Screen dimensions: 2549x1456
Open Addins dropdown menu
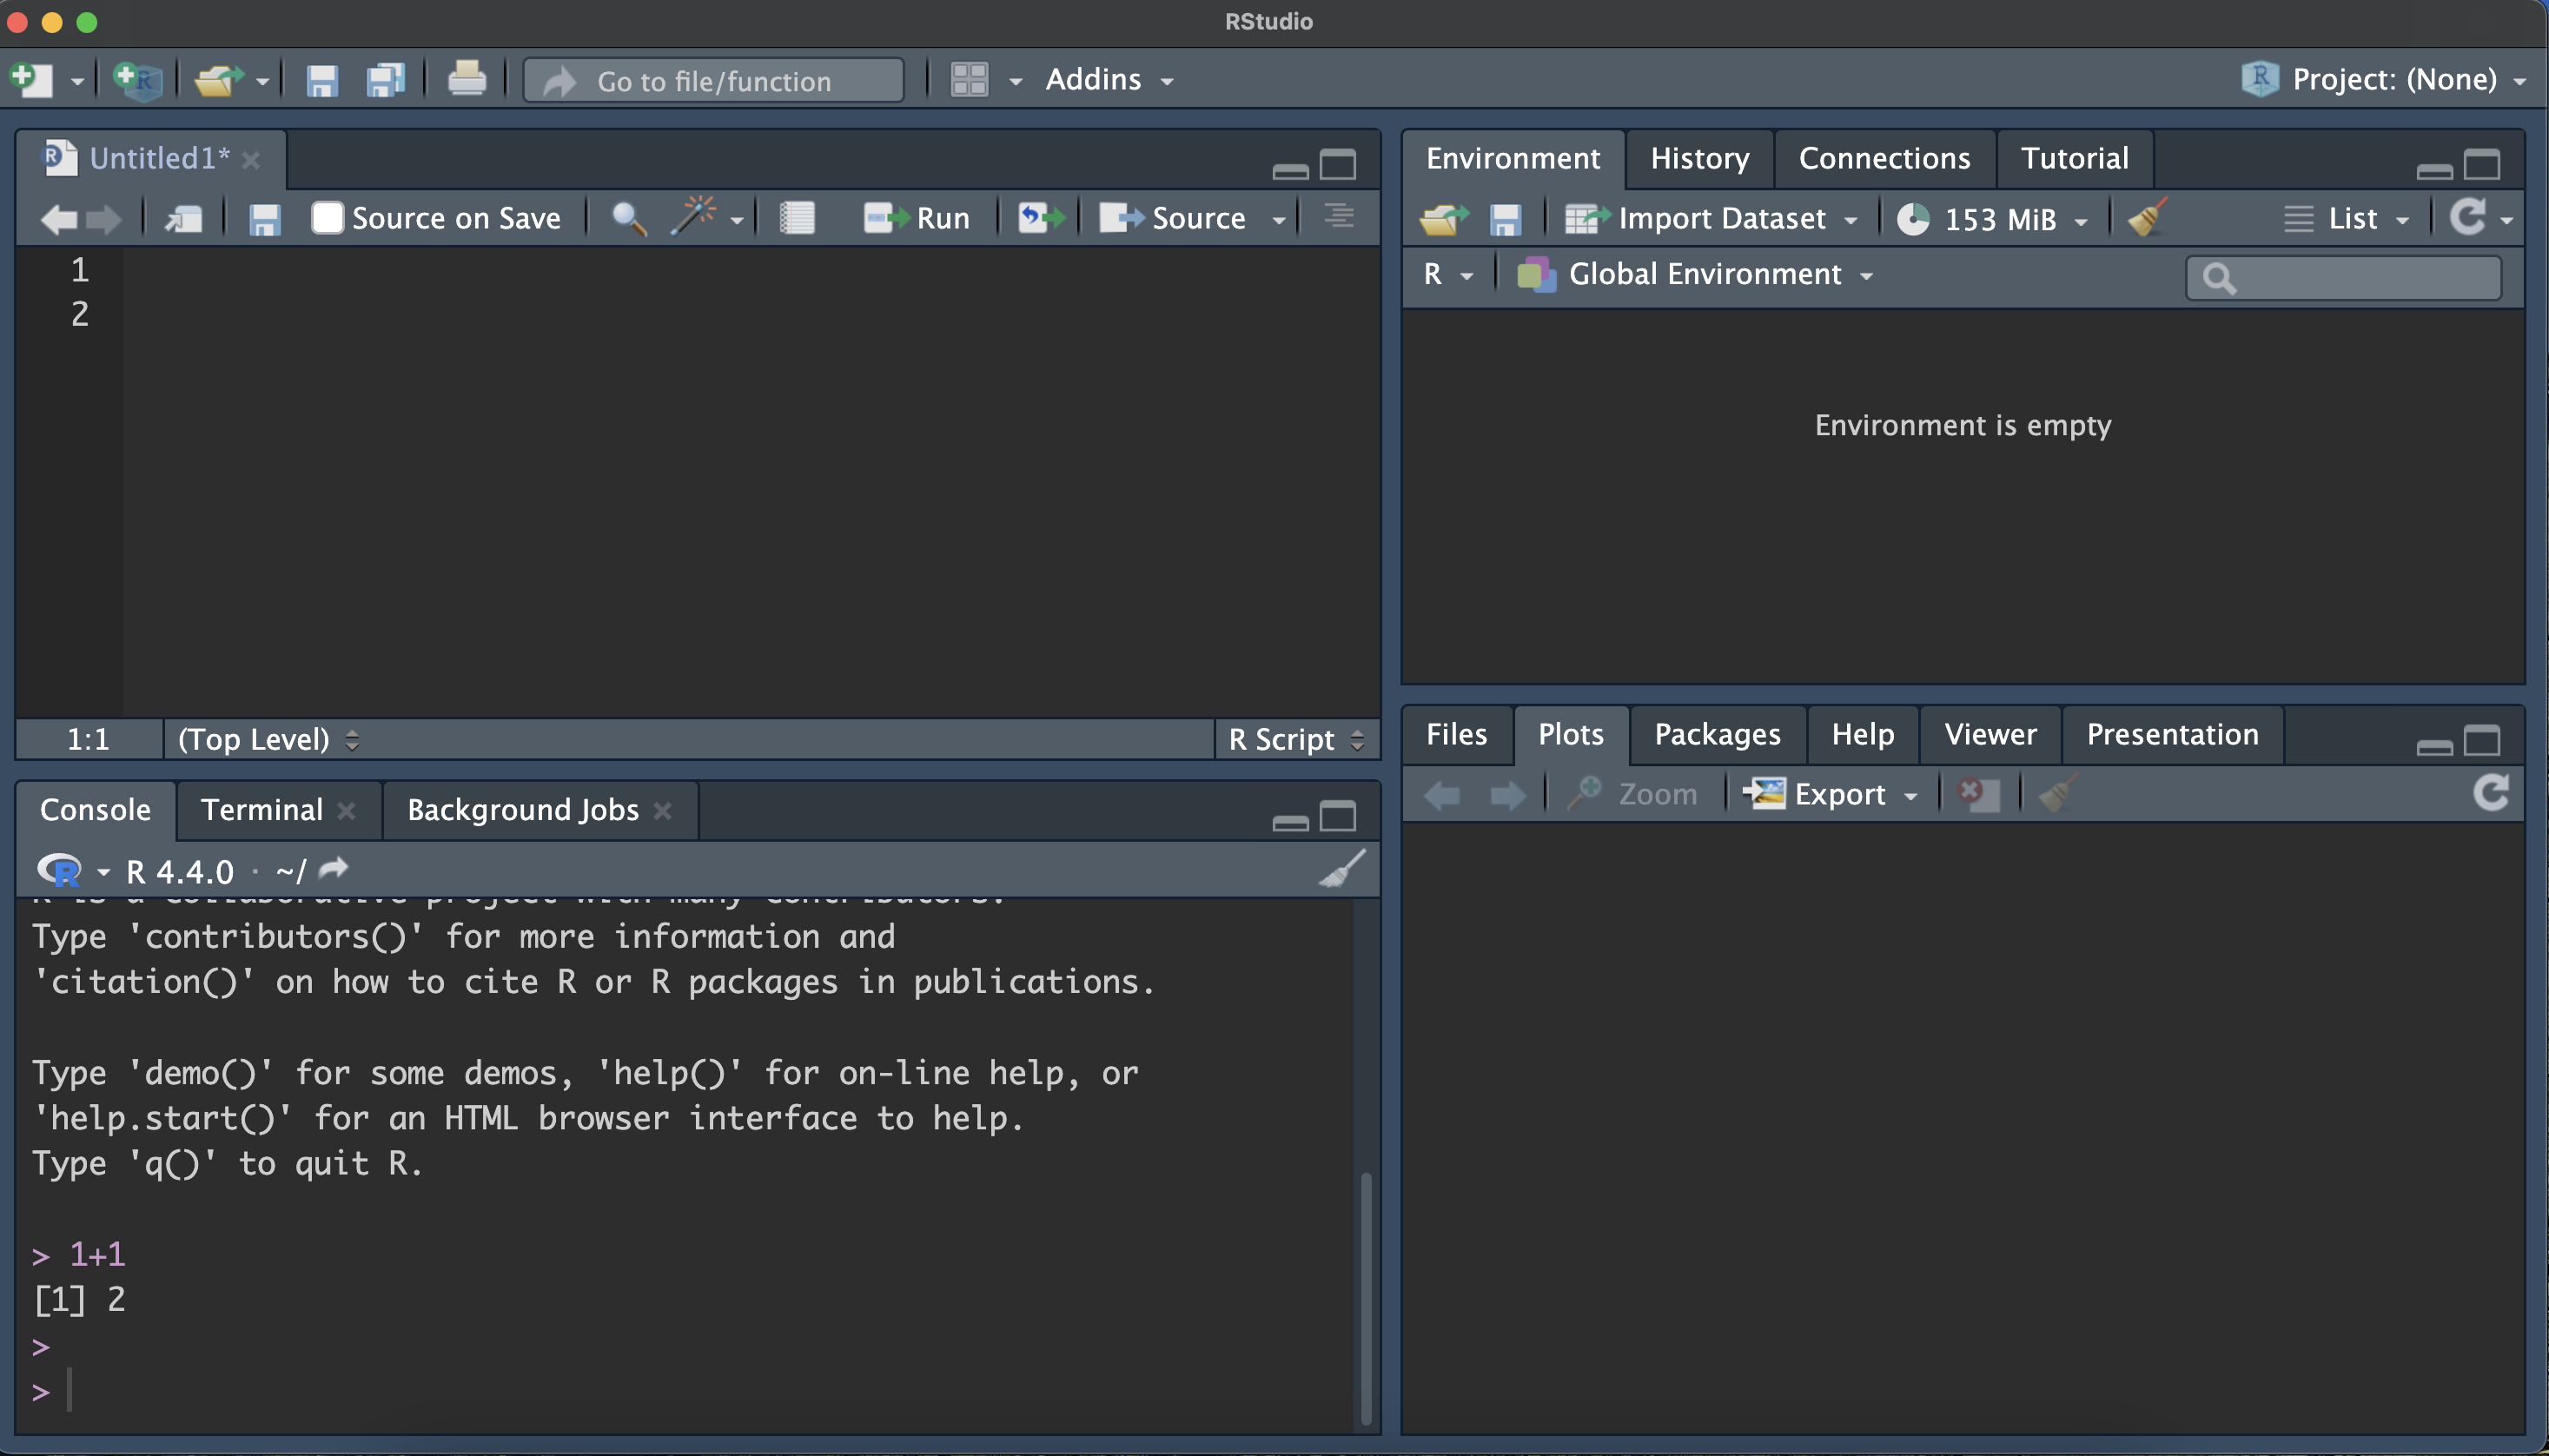pyautogui.click(x=1109, y=79)
